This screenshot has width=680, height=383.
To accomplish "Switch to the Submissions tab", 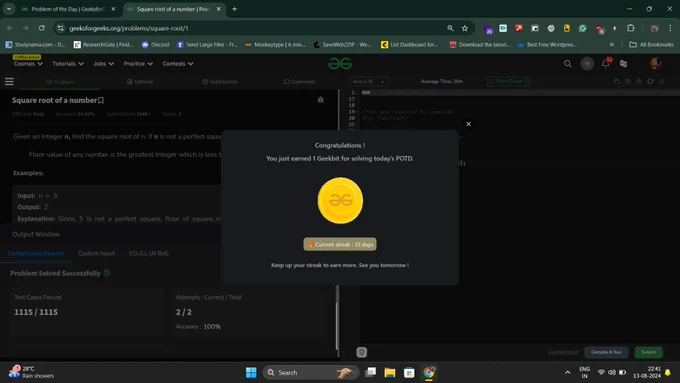I will point(220,82).
